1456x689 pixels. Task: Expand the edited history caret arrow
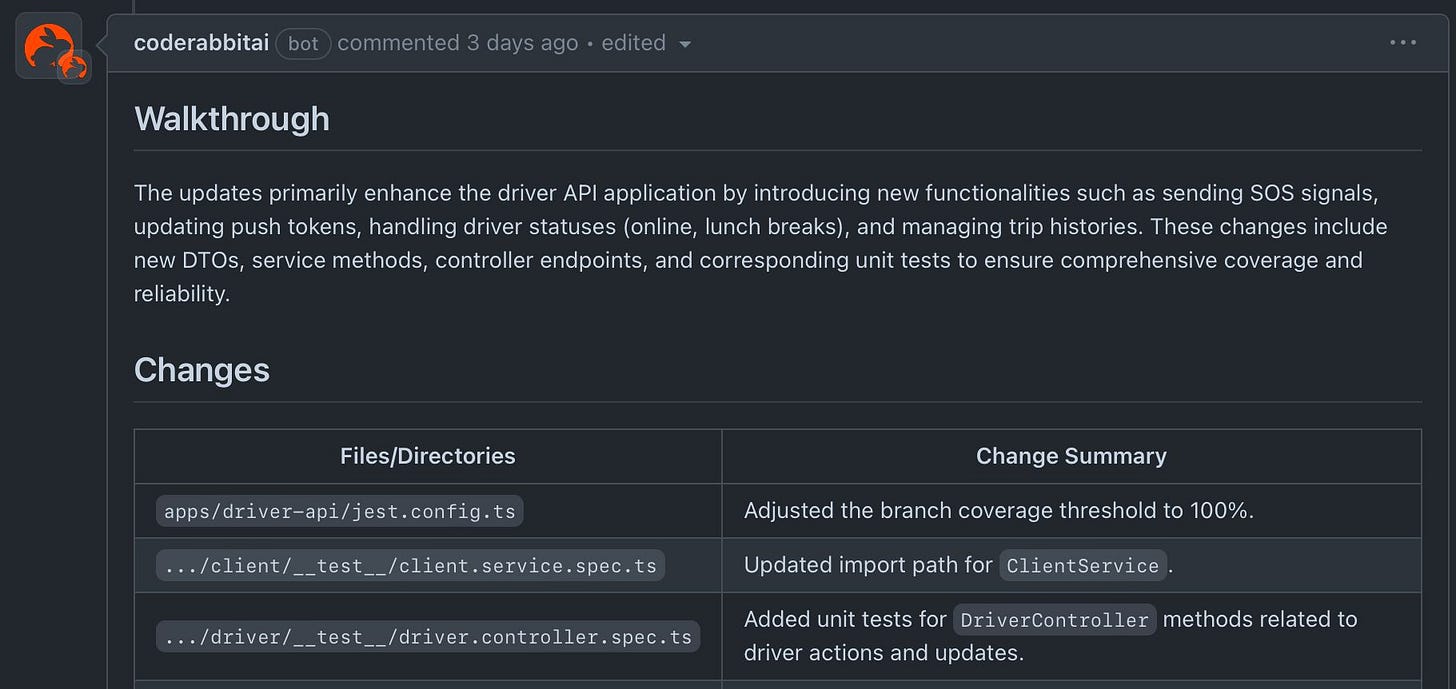685,44
